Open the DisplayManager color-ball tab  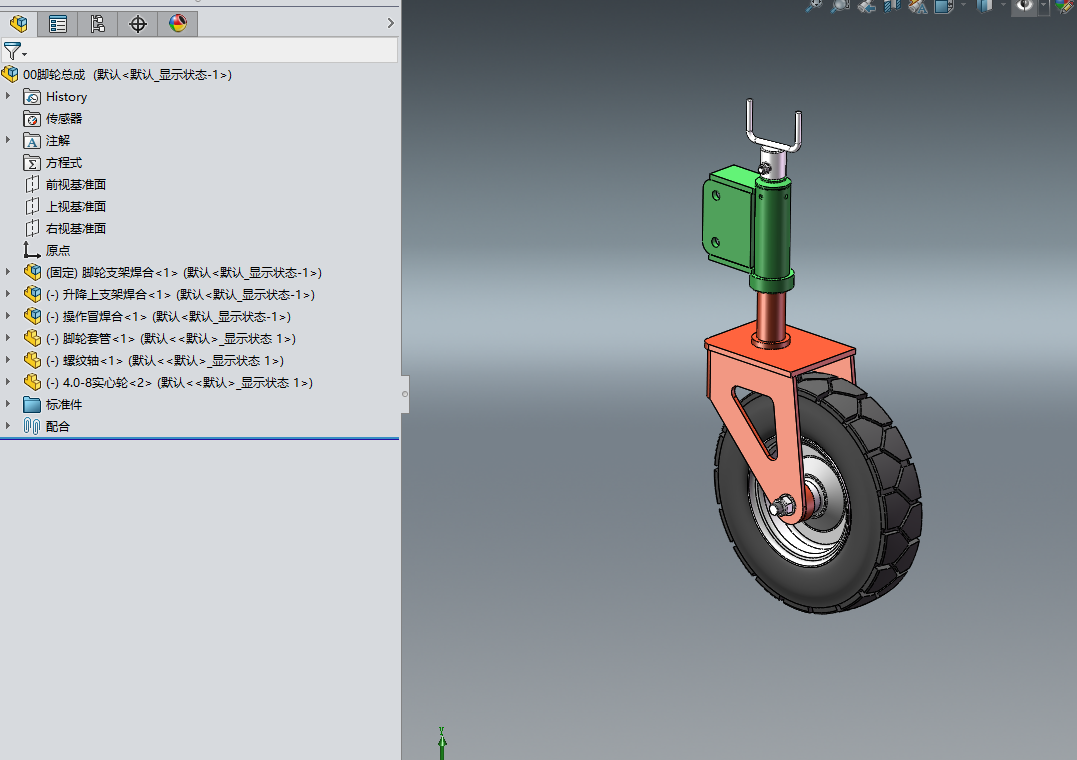click(x=177, y=24)
